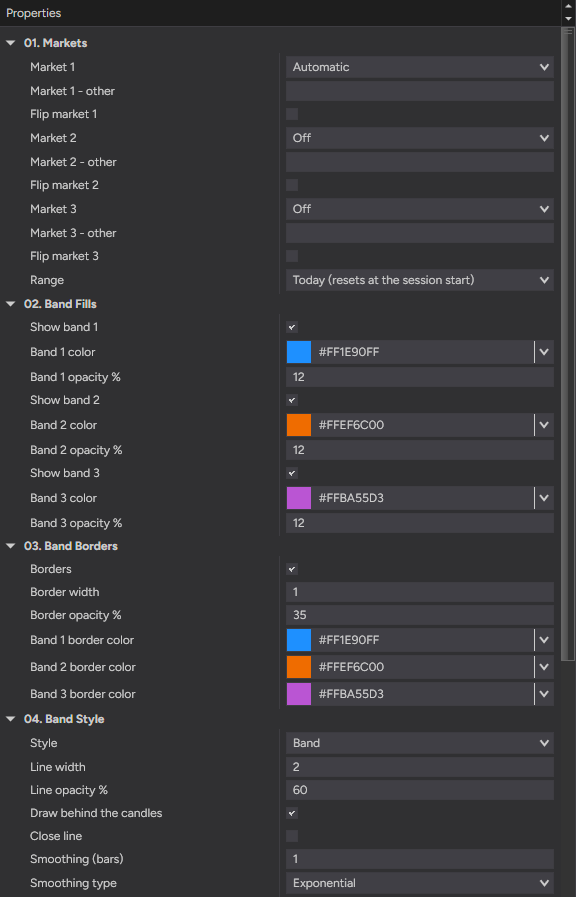Edit the Band 2 opacity % value
Screen dimensions: 576x897
(x=419, y=450)
